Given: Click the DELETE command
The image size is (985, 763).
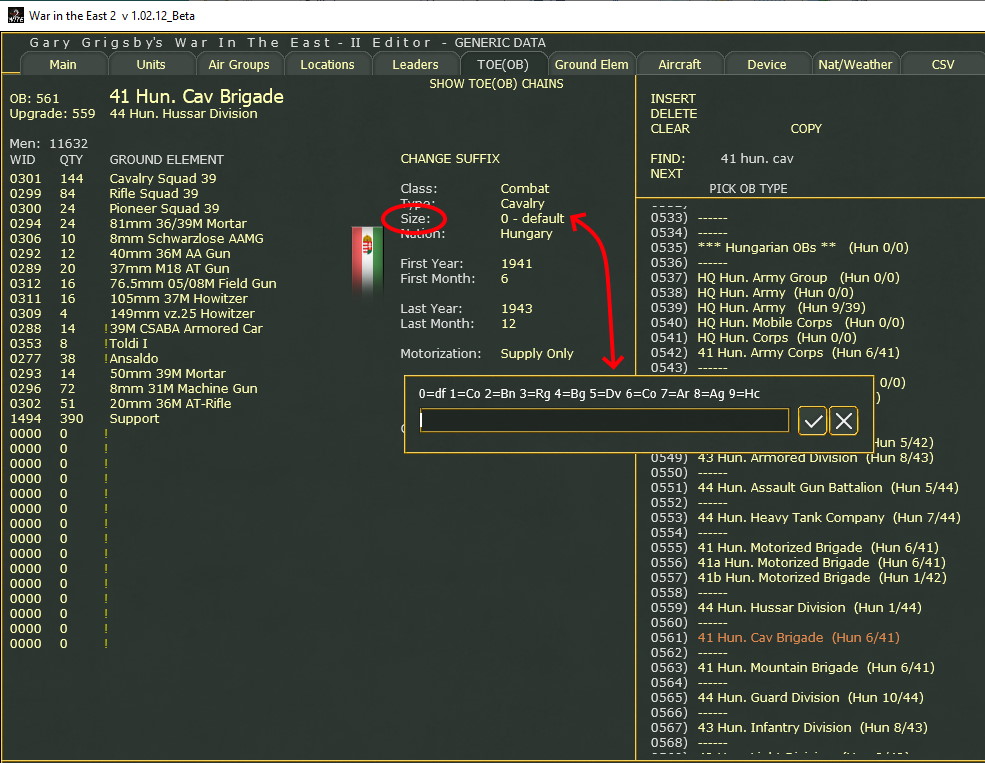Looking at the screenshot, I should (x=673, y=114).
